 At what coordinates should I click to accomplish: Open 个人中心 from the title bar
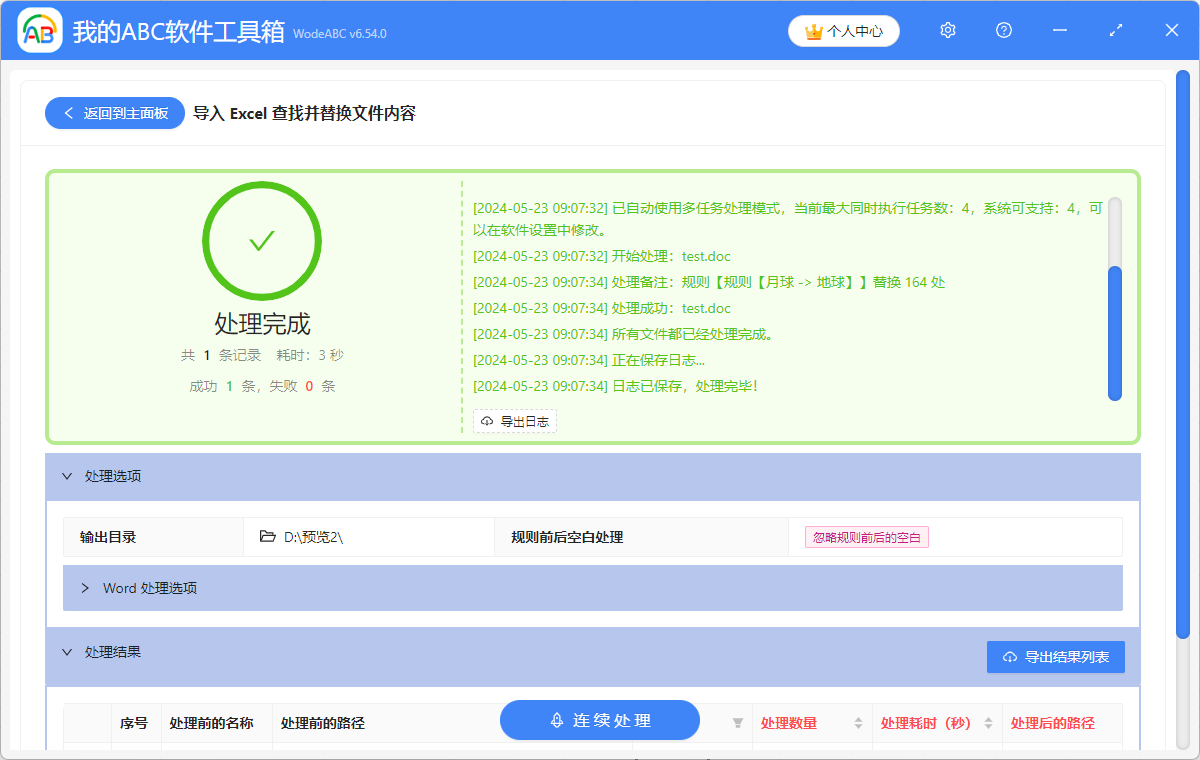[844, 30]
